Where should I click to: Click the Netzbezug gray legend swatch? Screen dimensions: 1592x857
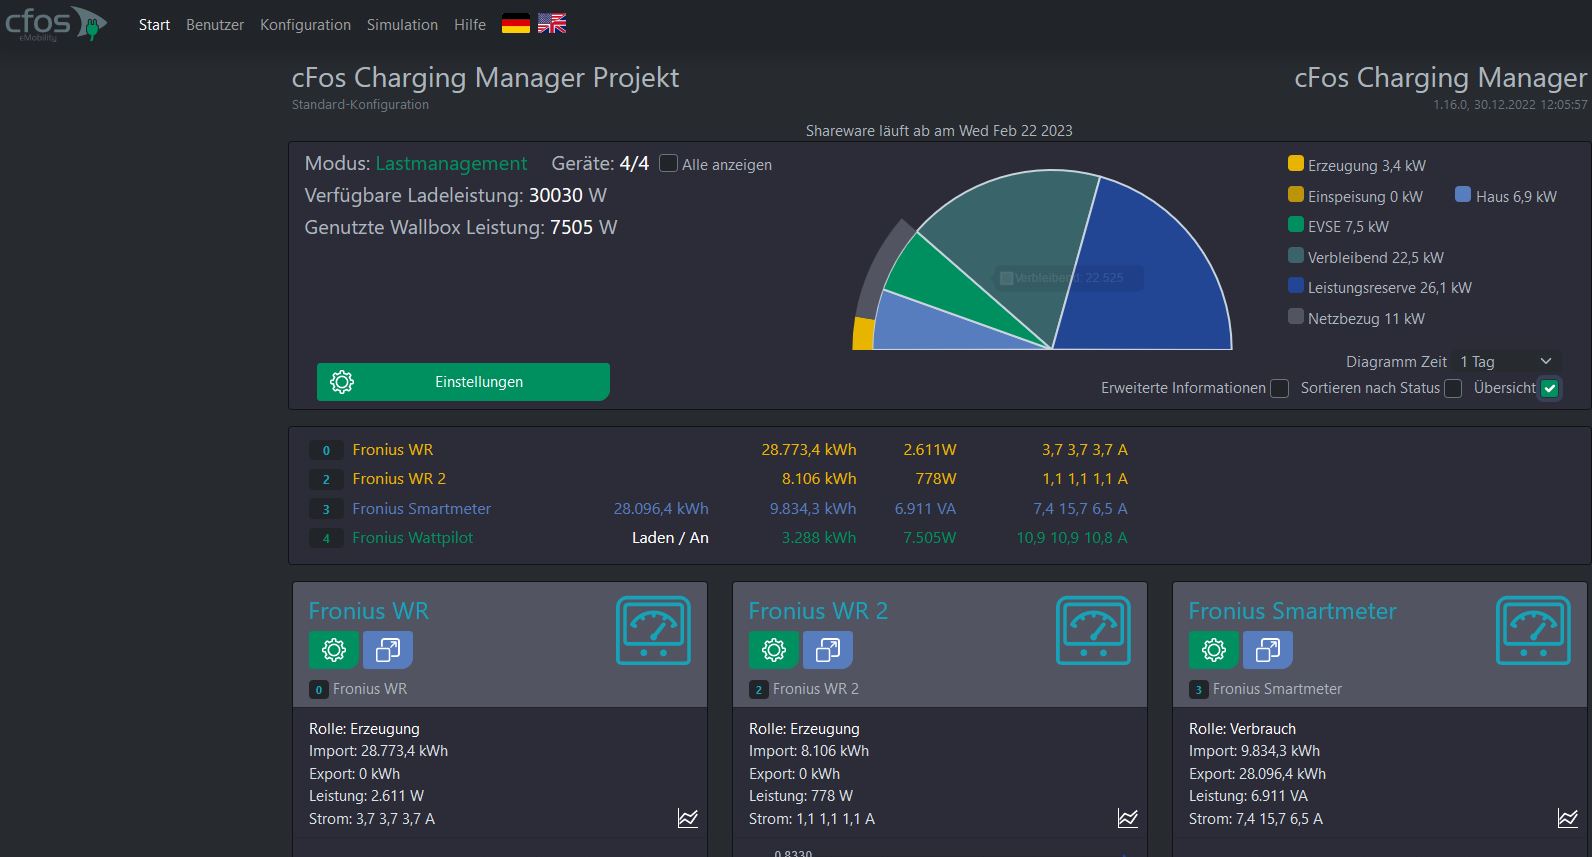[1296, 316]
